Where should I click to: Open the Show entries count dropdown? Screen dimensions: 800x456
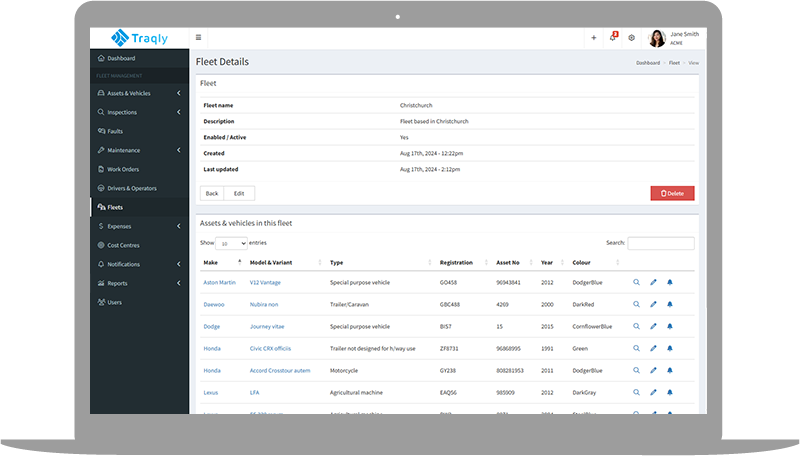(x=231, y=243)
